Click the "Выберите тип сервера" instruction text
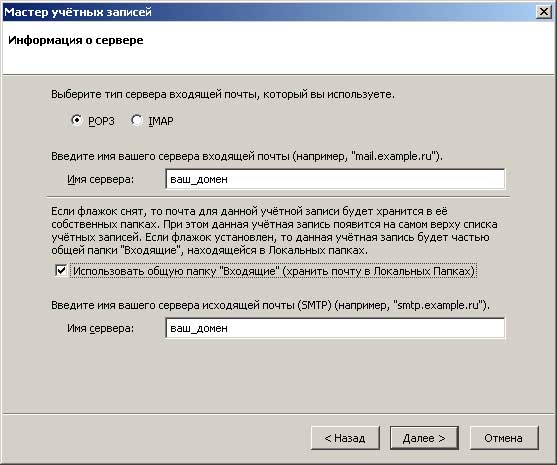557x465 pixels. [x=223, y=94]
